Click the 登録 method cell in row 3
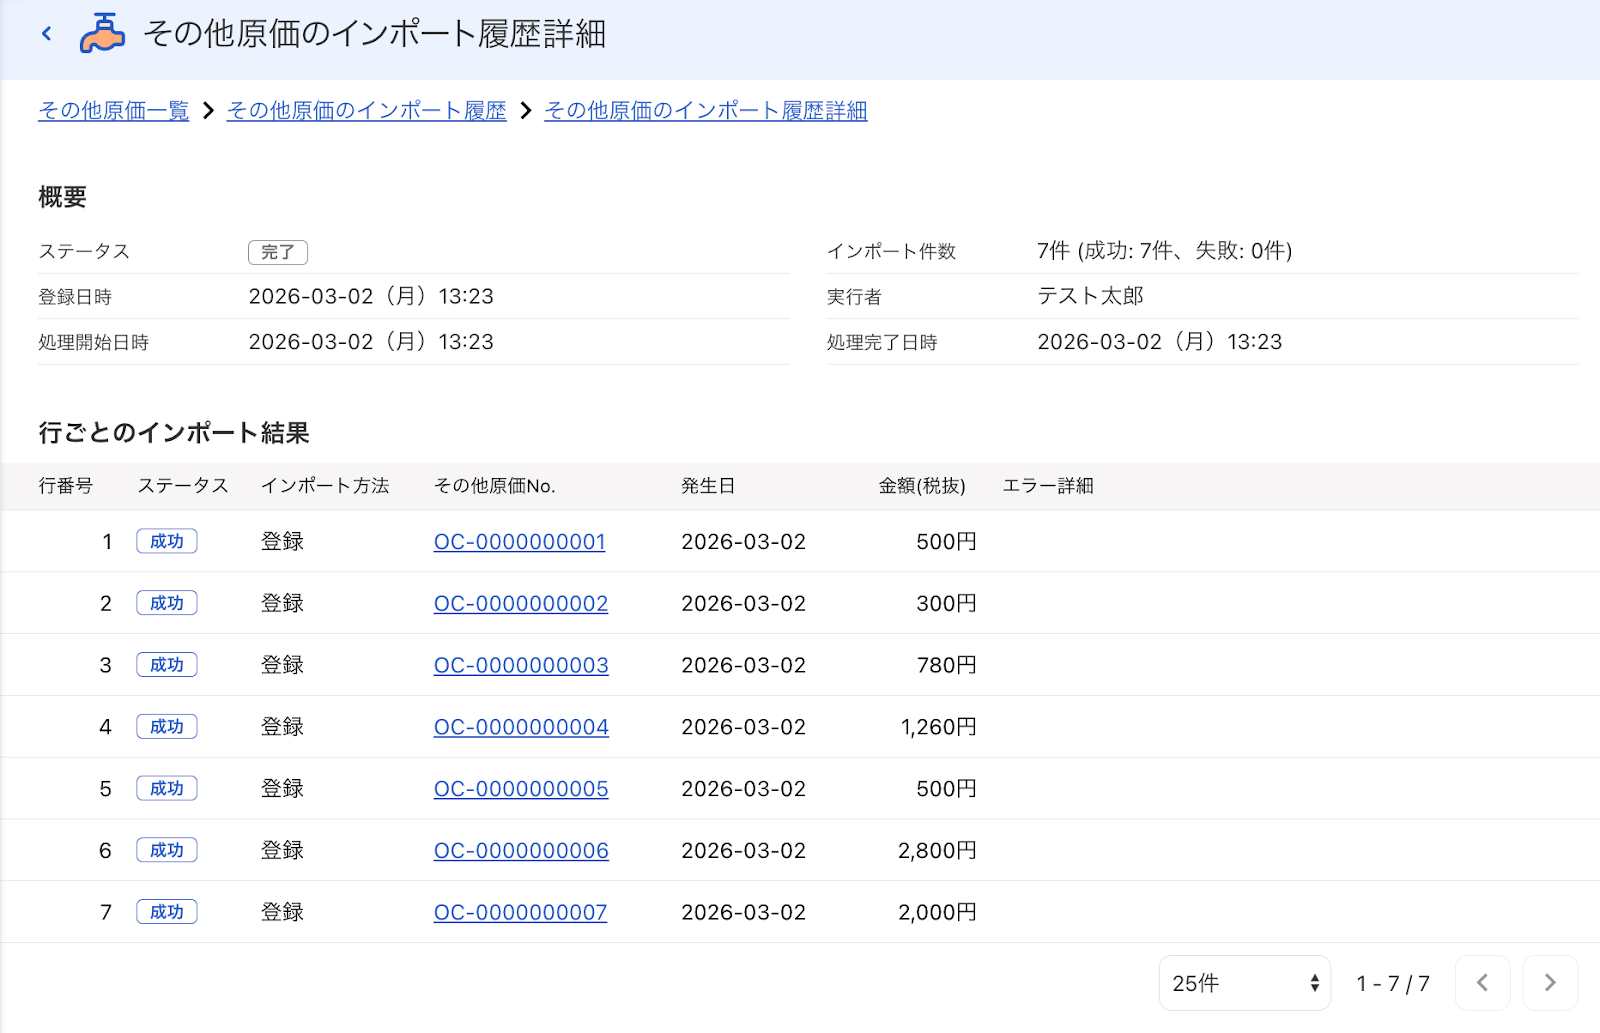 point(282,666)
